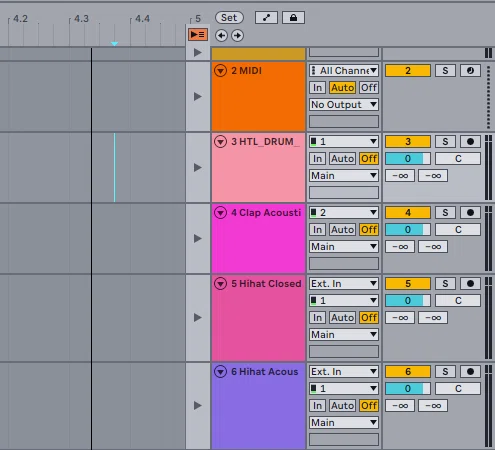The image size is (495, 450).
Task: Toggle the lock envelopes icon
Action: 293,18
